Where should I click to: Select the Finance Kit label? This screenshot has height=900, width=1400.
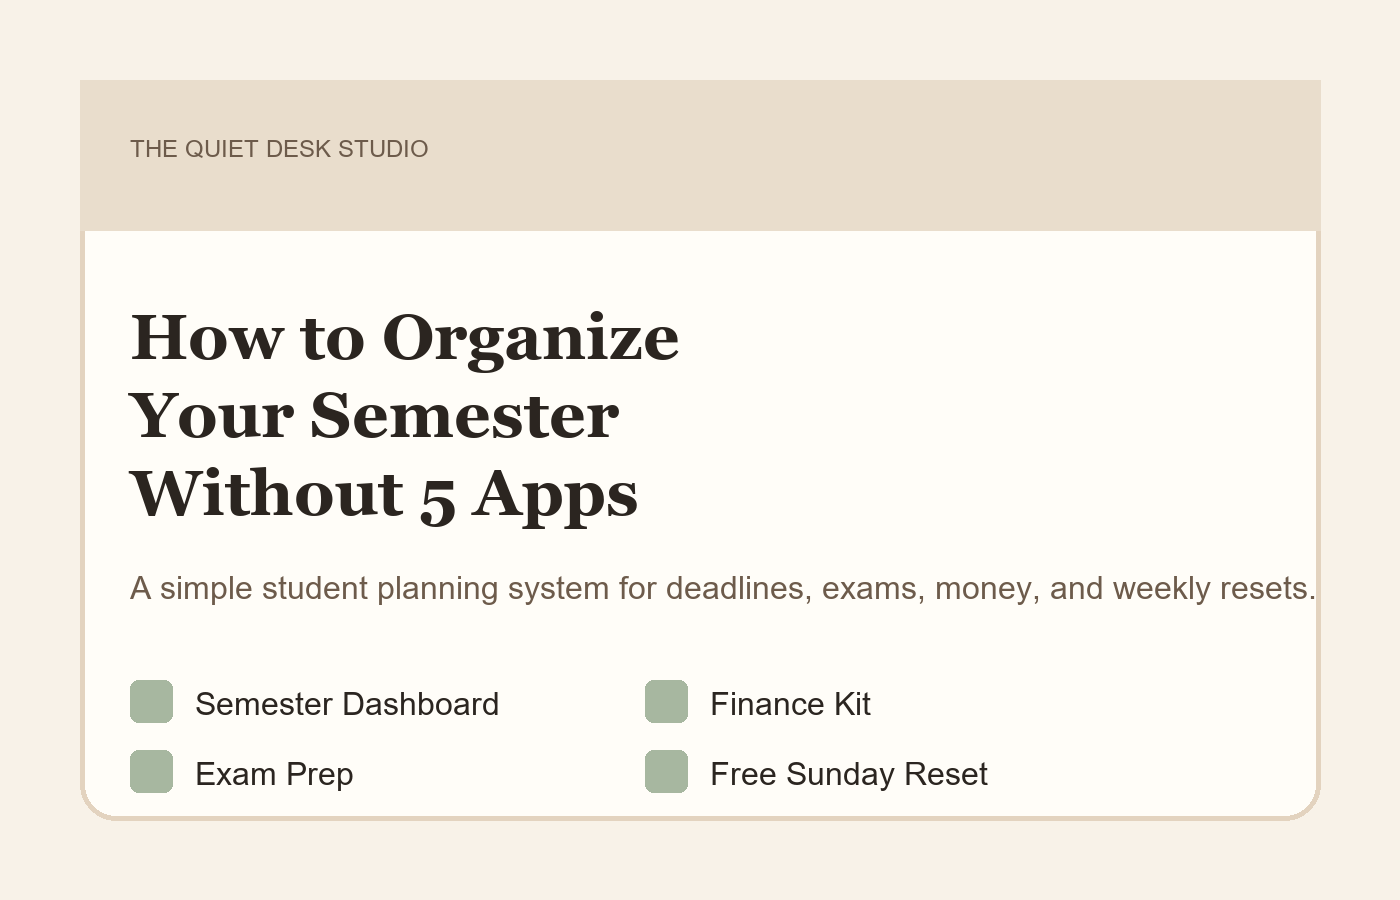point(790,704)
